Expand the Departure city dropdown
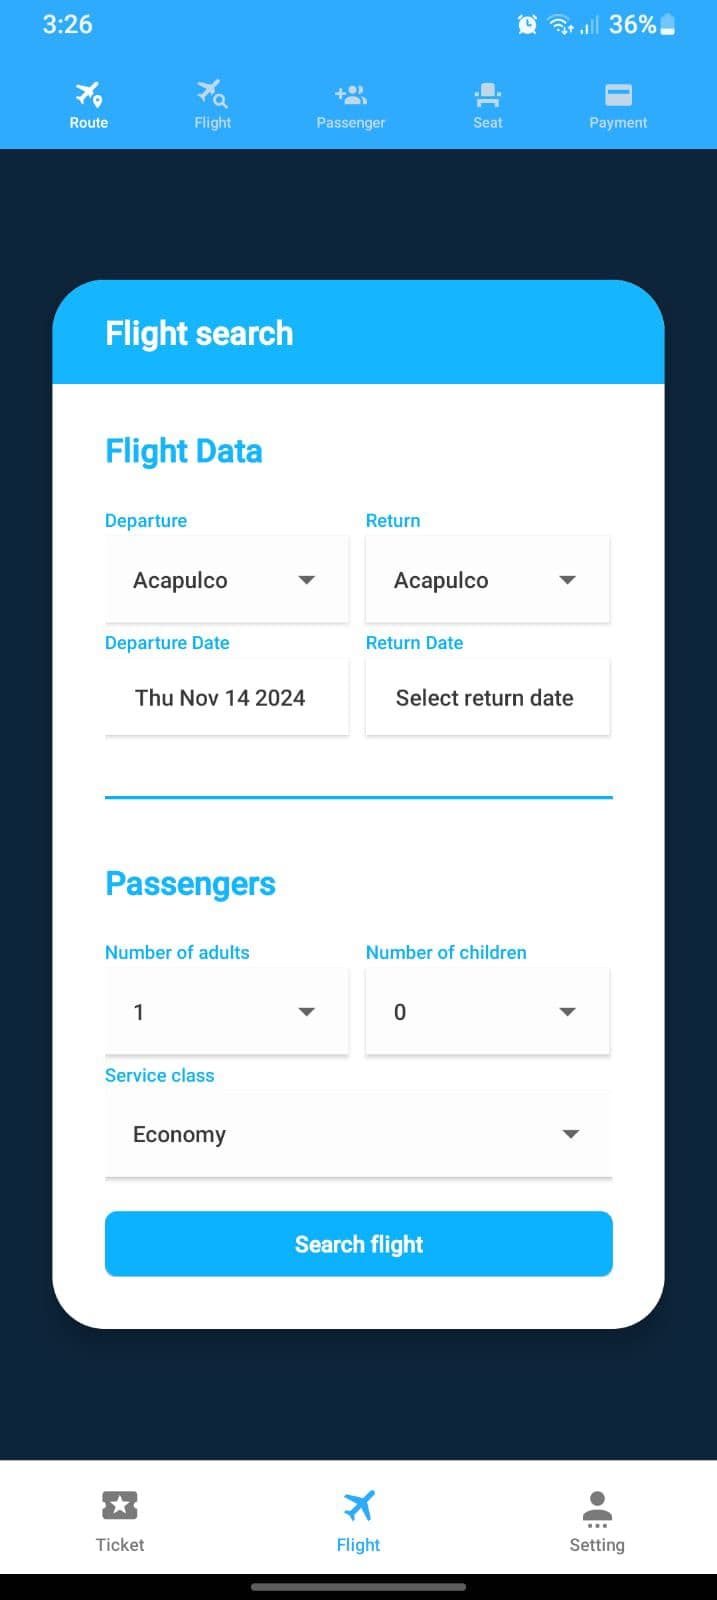The width and height of the screenshot is (717, 1600). click(226, 579)
